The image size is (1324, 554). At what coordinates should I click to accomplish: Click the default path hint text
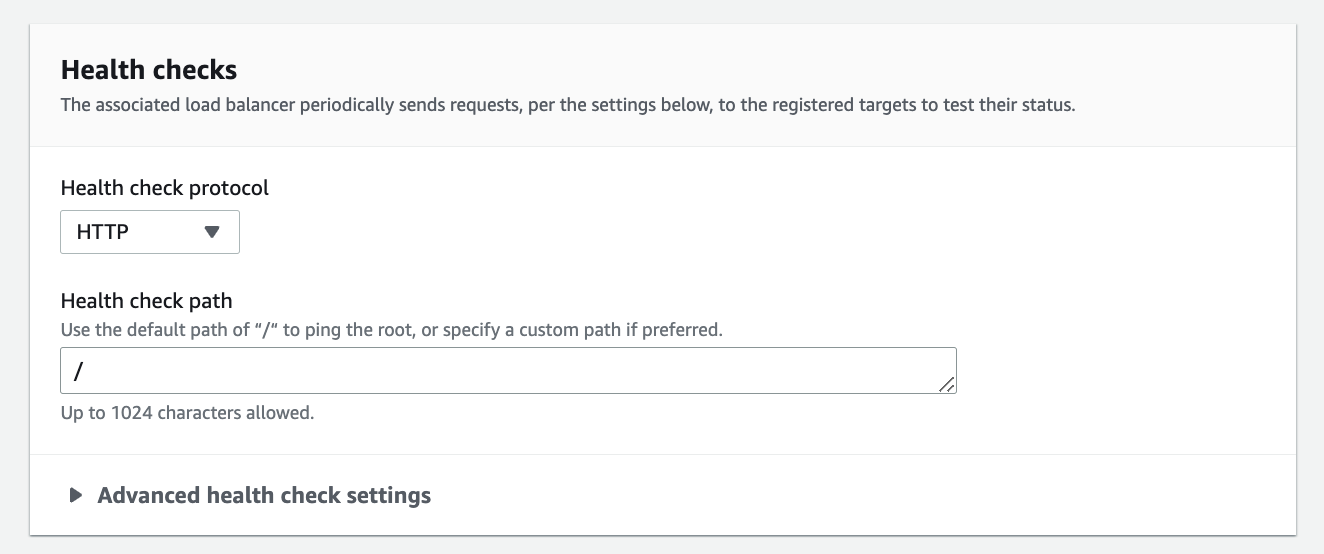[x=391, y=329]
